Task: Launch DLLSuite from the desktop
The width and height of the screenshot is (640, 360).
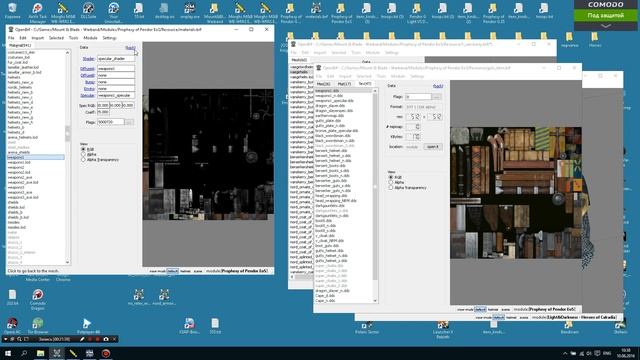Action: 88,11
